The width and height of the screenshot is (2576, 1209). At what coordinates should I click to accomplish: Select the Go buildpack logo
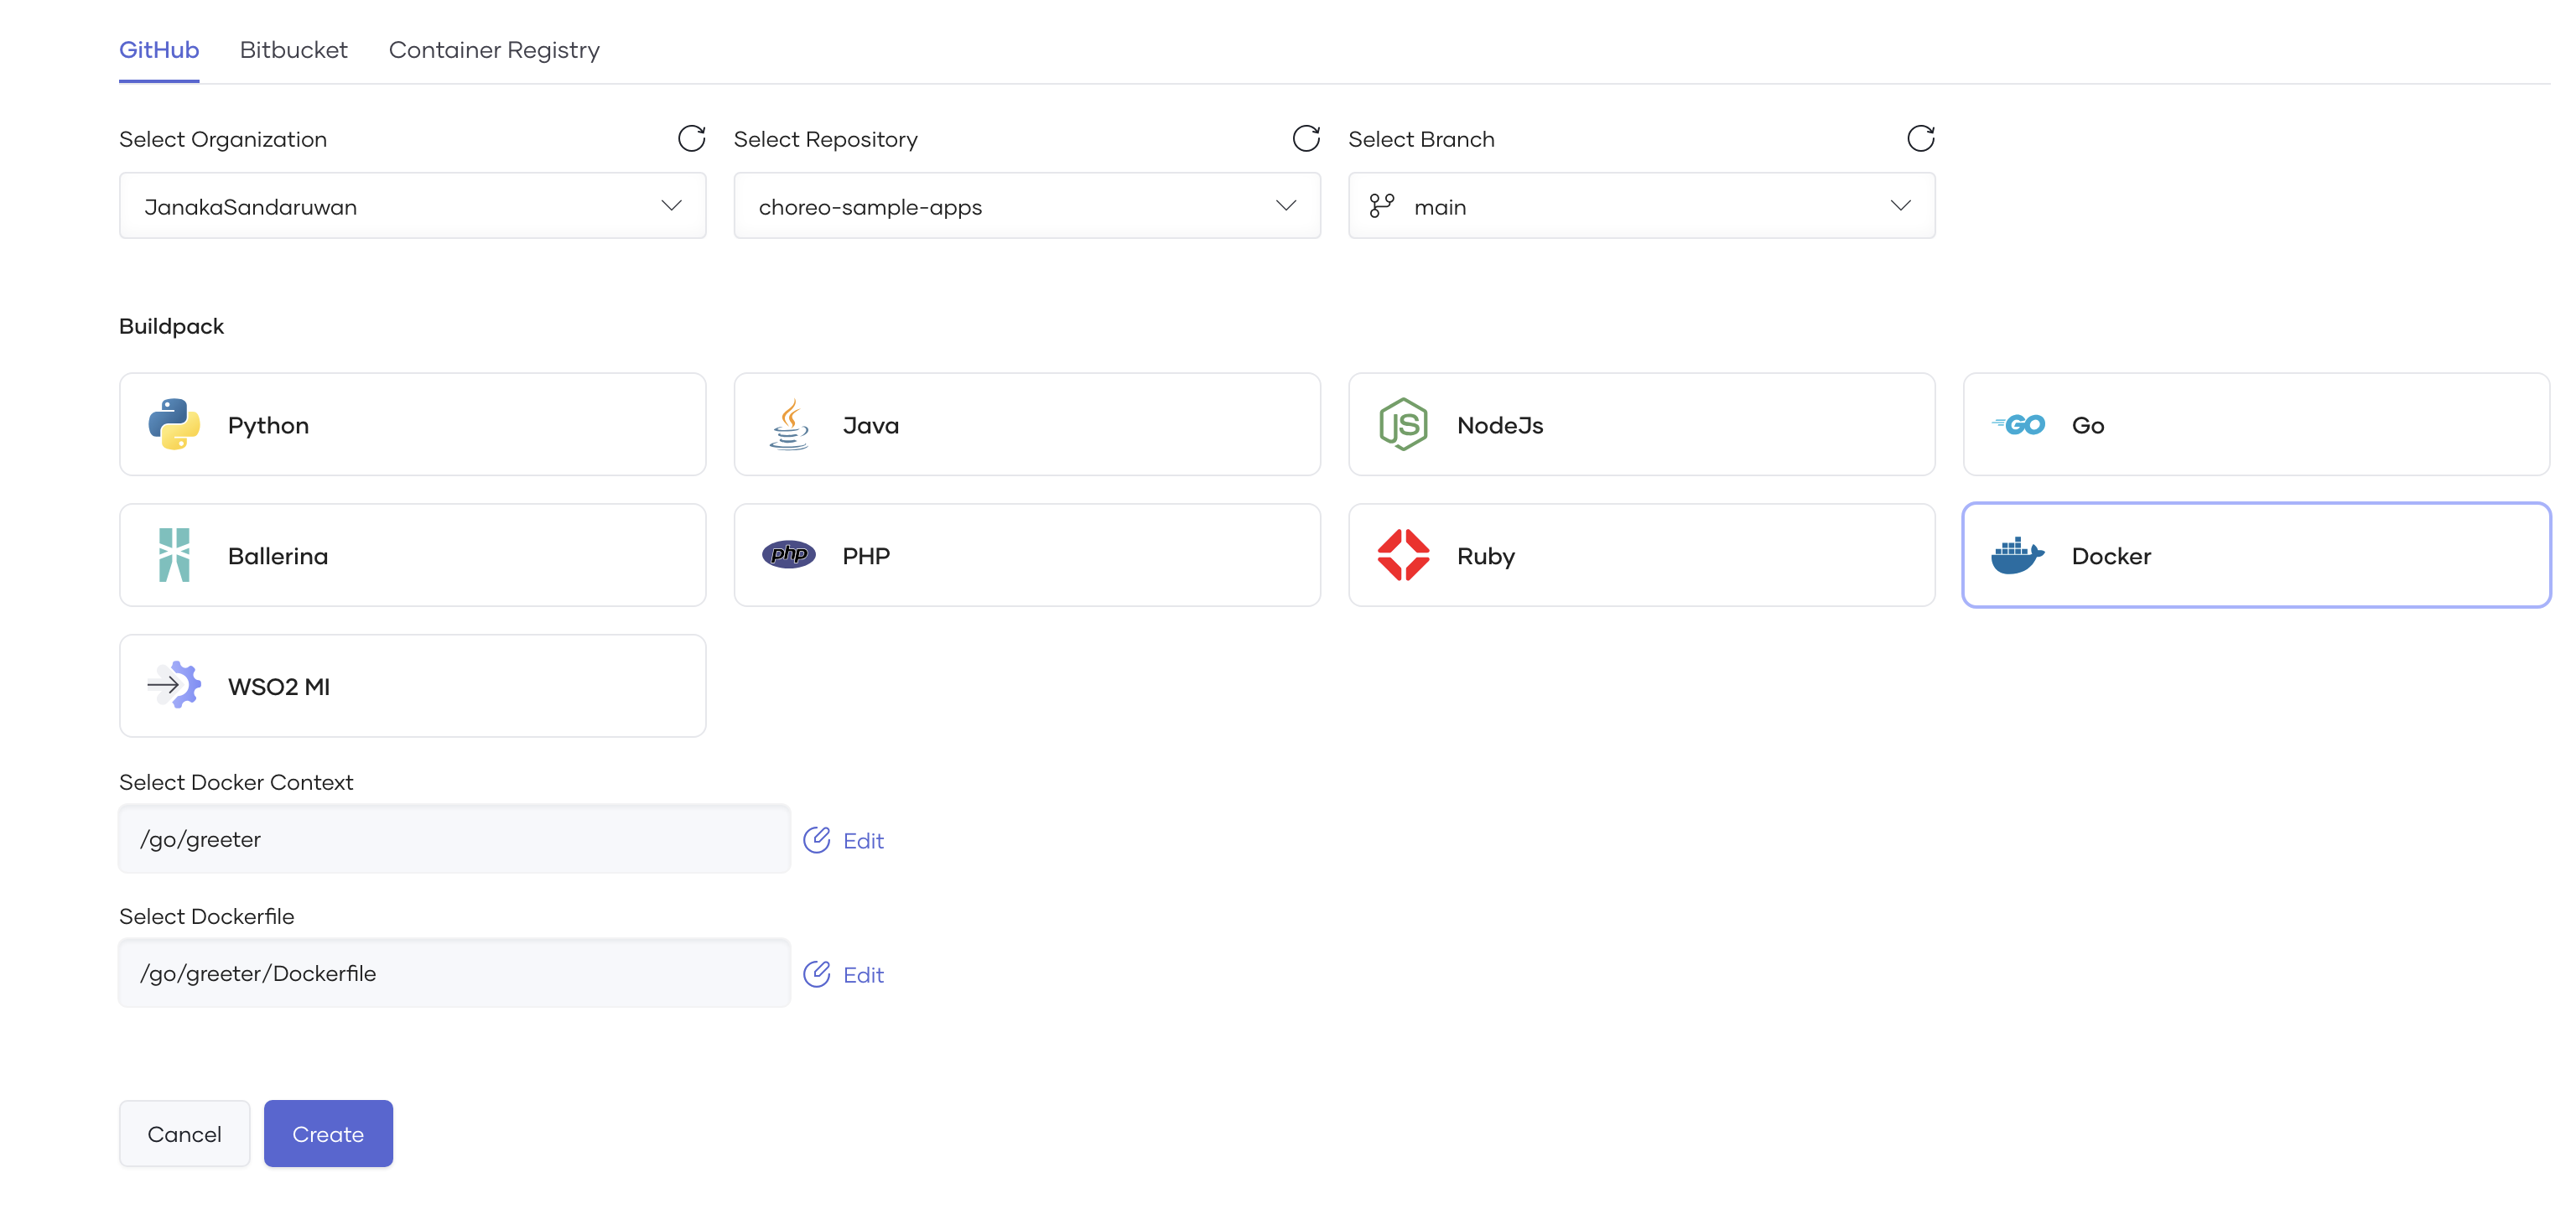2017,425
